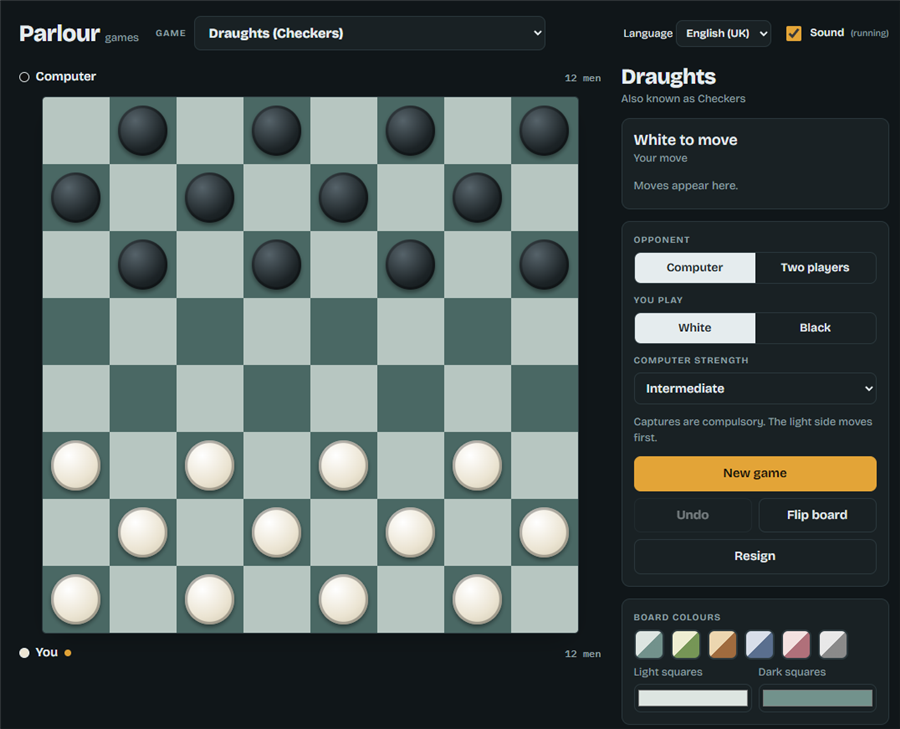Select second white man from left in bottom row
The height and width of the screenshot is (729, 900).
210,599
